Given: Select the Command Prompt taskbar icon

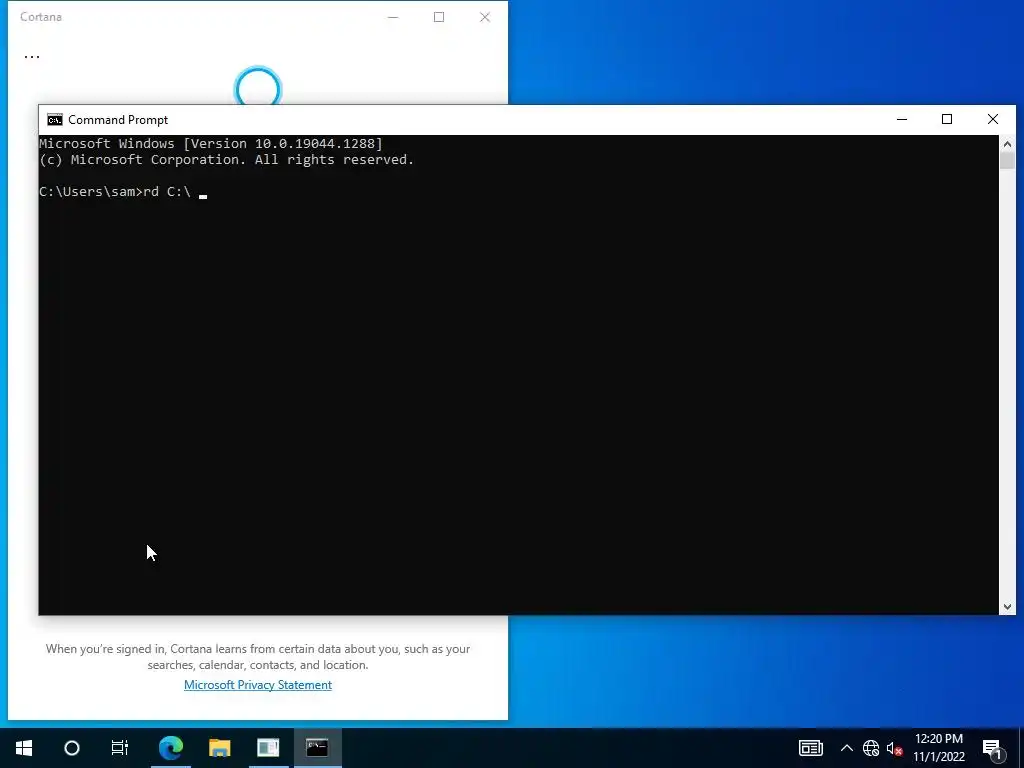Looking at the screenshot, I should point(317,748).
